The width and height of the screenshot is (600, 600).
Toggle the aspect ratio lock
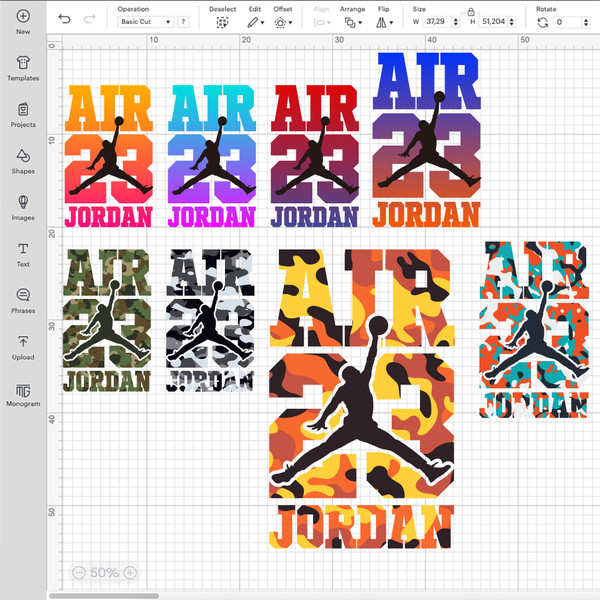pyautogui.click(x=471, y=12)
